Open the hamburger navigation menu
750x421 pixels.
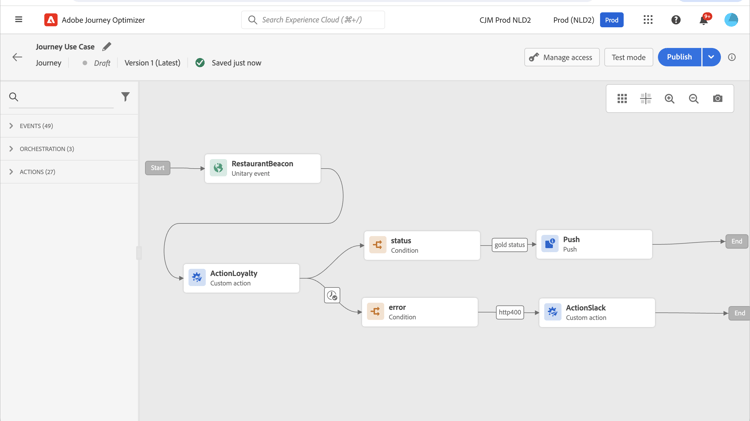(18, 20)
